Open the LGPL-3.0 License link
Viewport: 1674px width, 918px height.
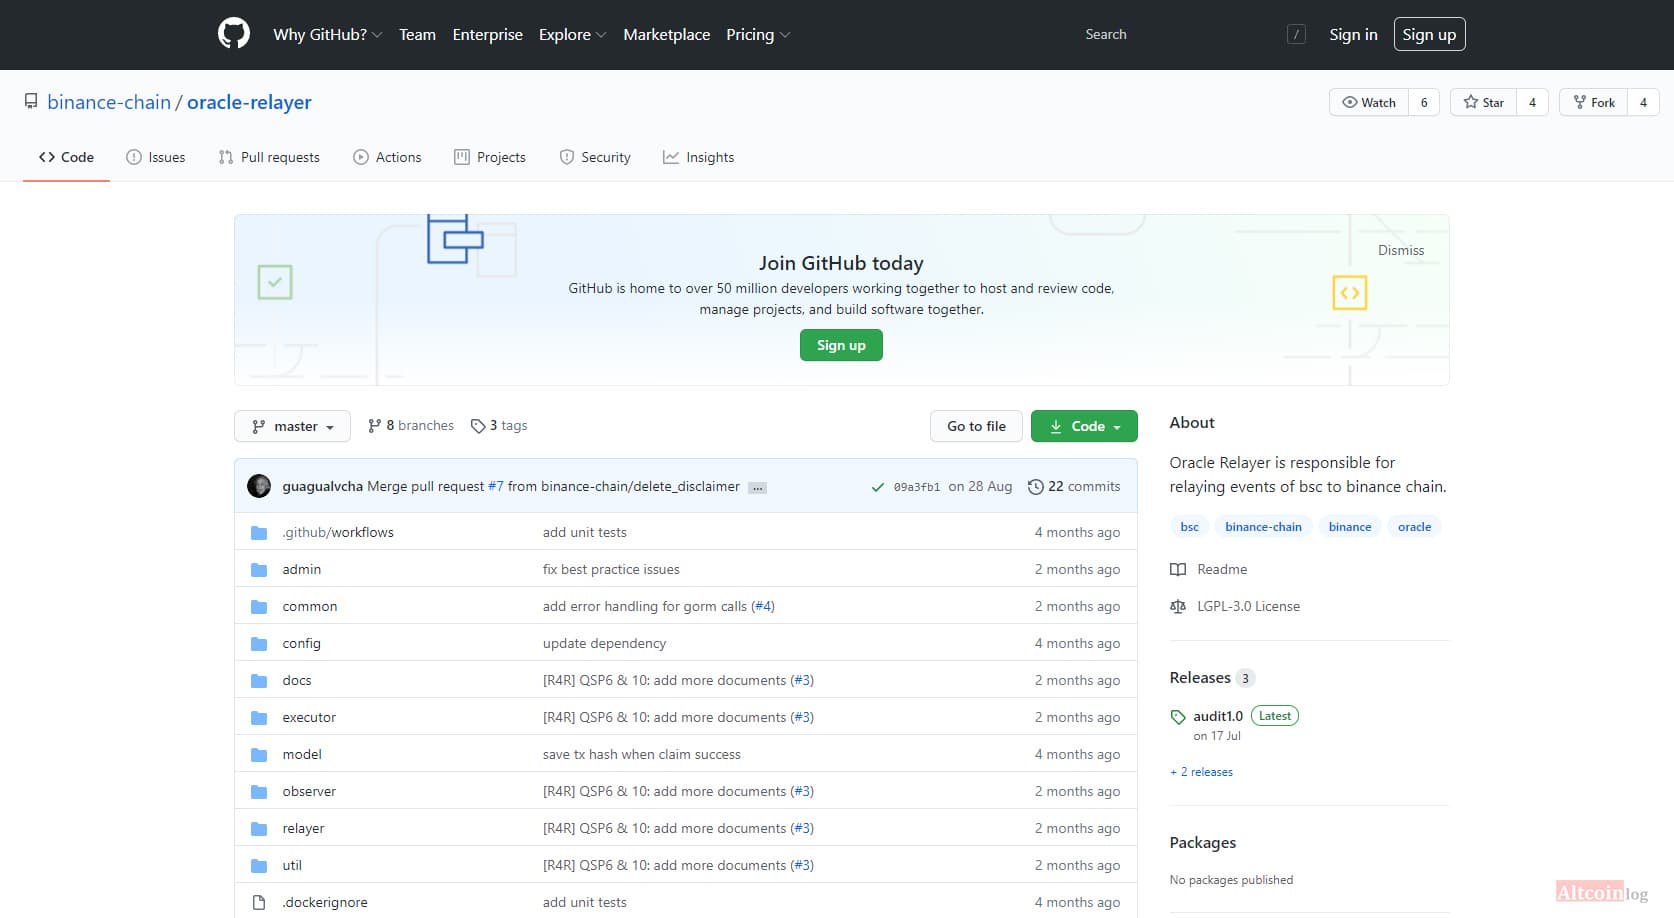(1235, 606)
